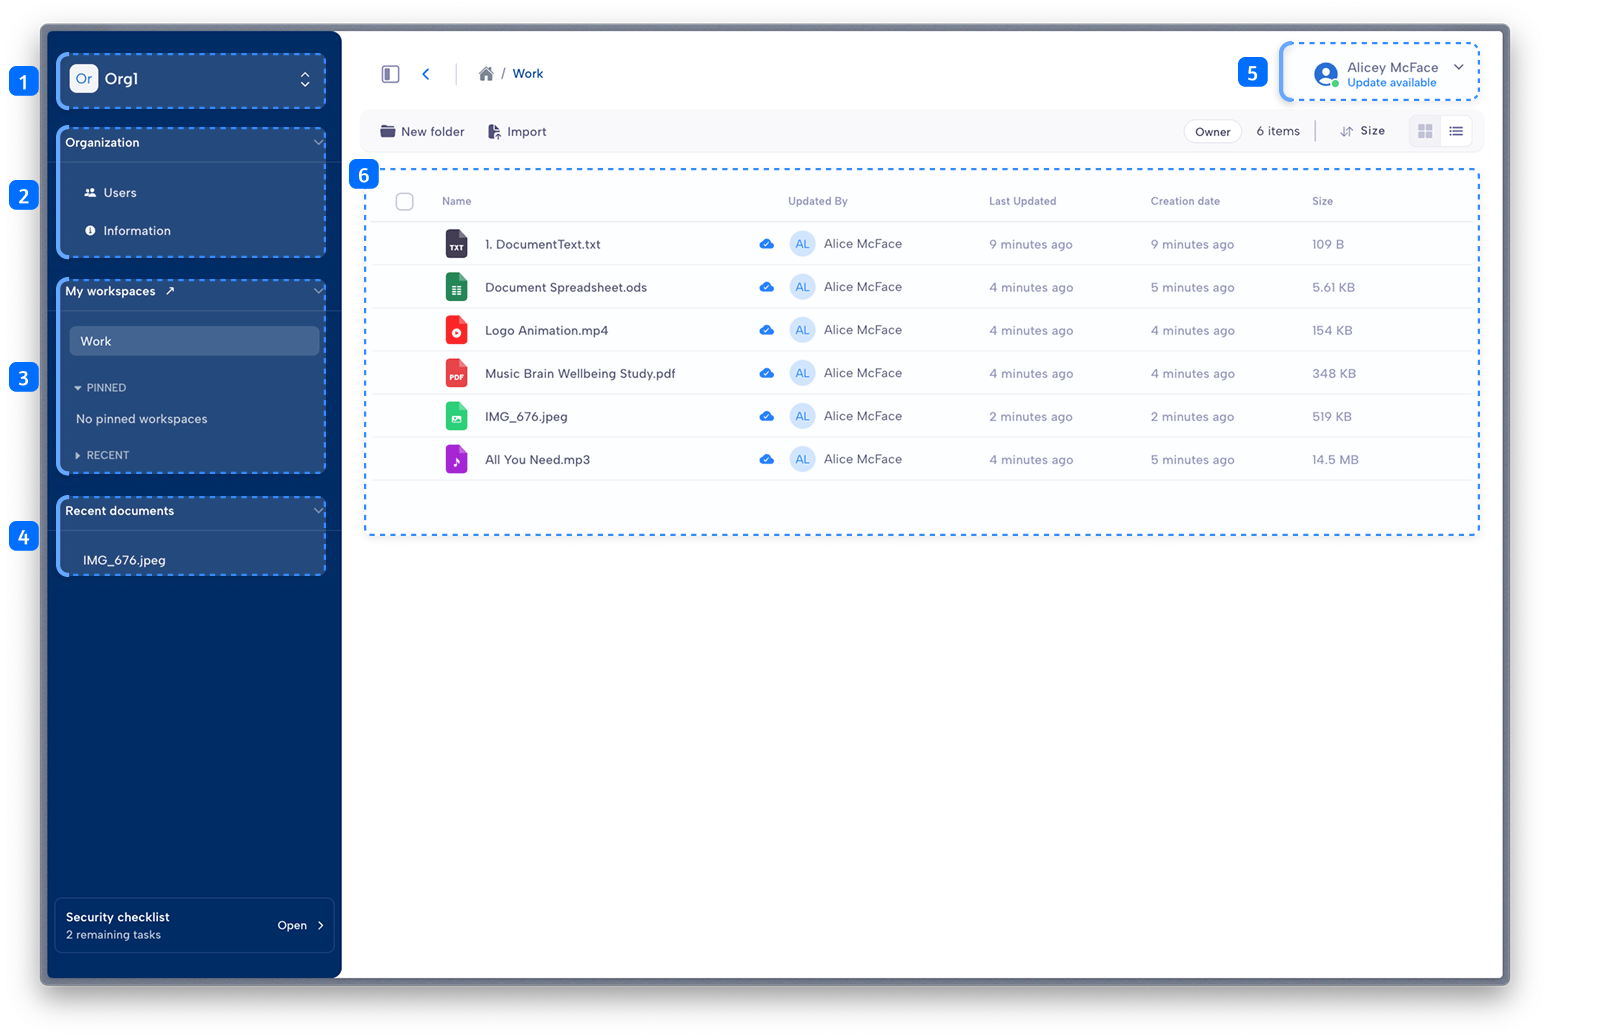The height and width of the screenshot is (1035, 1614).
Task: Collapse the Recent documents section
Action: click(318, 511)
